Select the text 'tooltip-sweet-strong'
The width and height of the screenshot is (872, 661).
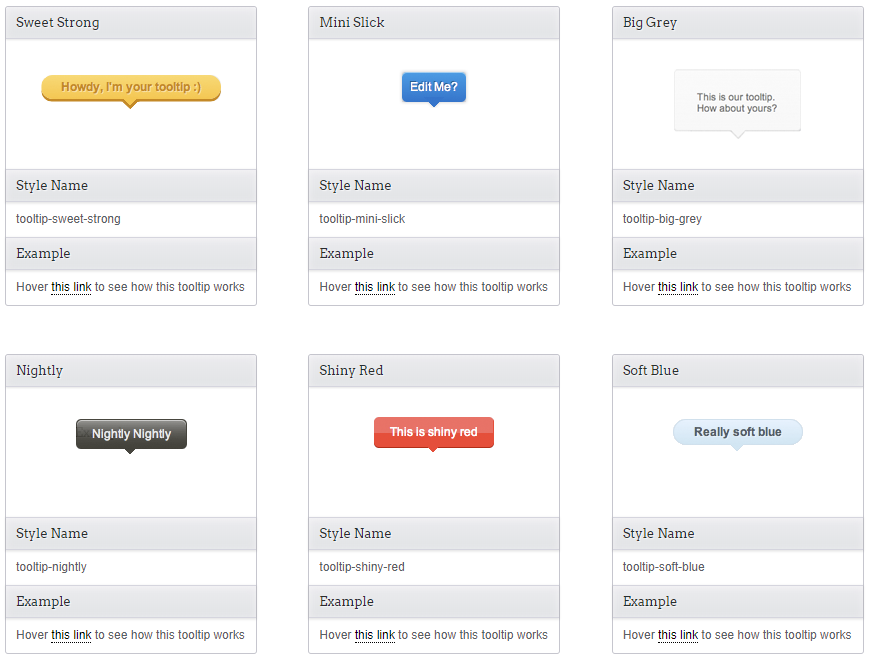coord(68,219)
